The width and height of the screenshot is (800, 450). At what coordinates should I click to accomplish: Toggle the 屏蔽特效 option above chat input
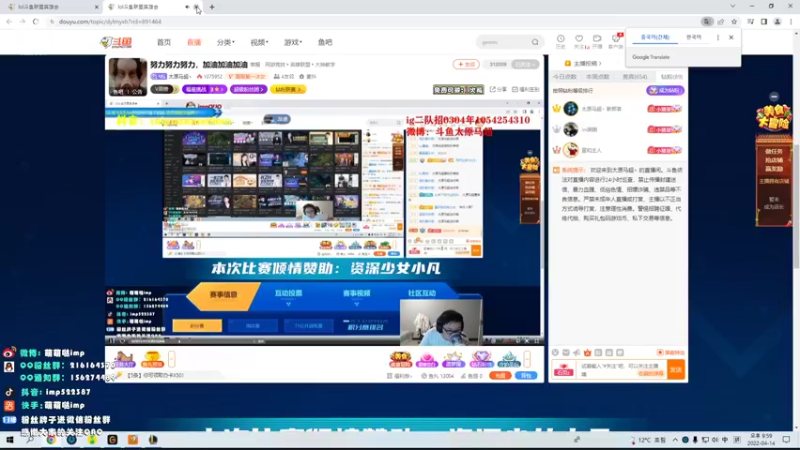tap(670, 353)
